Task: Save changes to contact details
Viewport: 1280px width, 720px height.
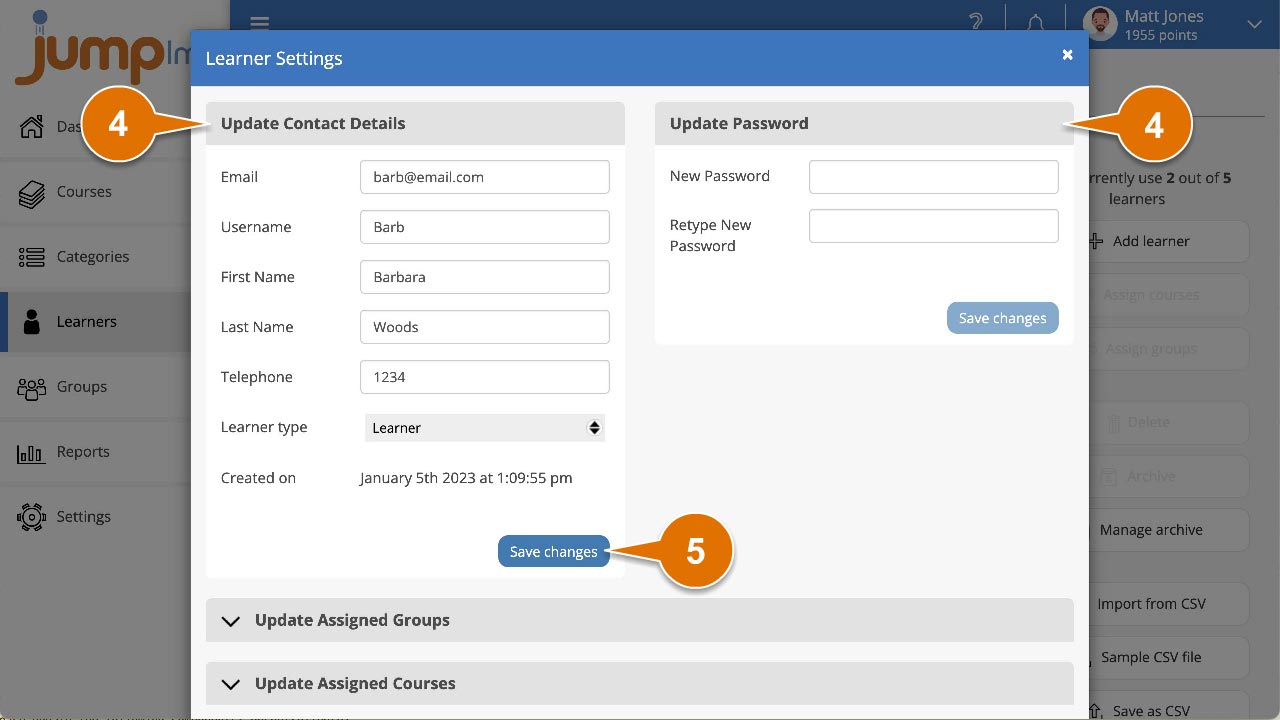Action: 554,551
